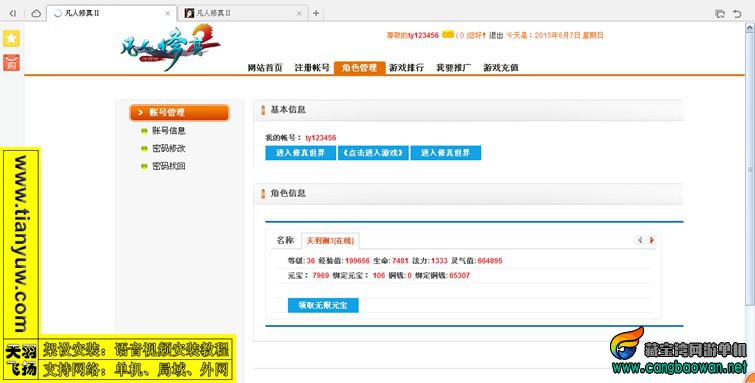This screenshot has height=383, width=755.
Task: Click 《点击进入游戏》 button
Action: [373, 153]
